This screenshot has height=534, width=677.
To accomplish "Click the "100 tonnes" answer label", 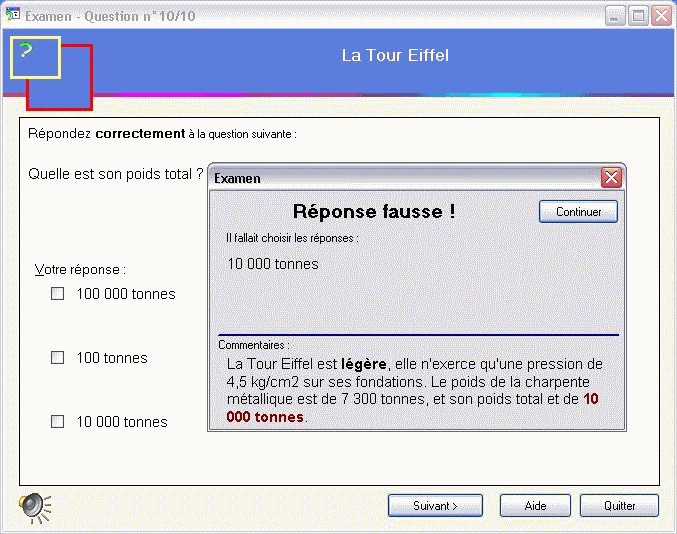I will point(112,358).
